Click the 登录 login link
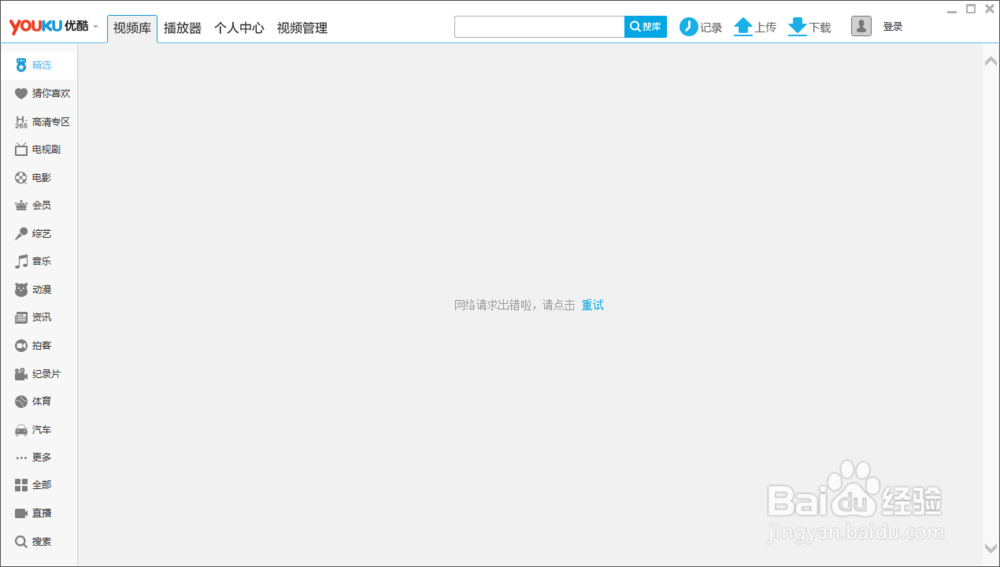The height and width of the screenshot is (567, 1000). 893,27
